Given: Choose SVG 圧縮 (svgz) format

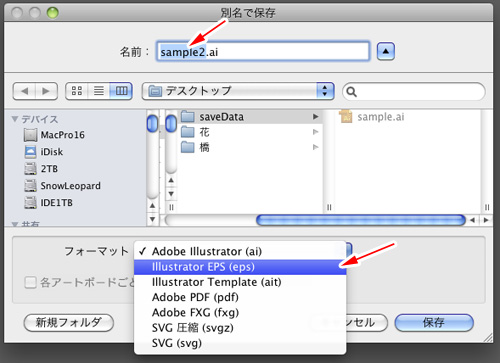Looking at the screenshot, I should pos(240,328).
